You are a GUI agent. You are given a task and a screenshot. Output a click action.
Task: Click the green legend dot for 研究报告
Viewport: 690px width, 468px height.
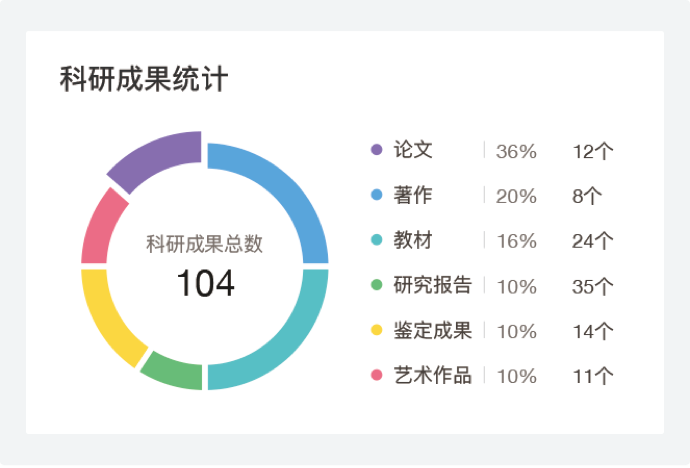(x=377, y=285)
